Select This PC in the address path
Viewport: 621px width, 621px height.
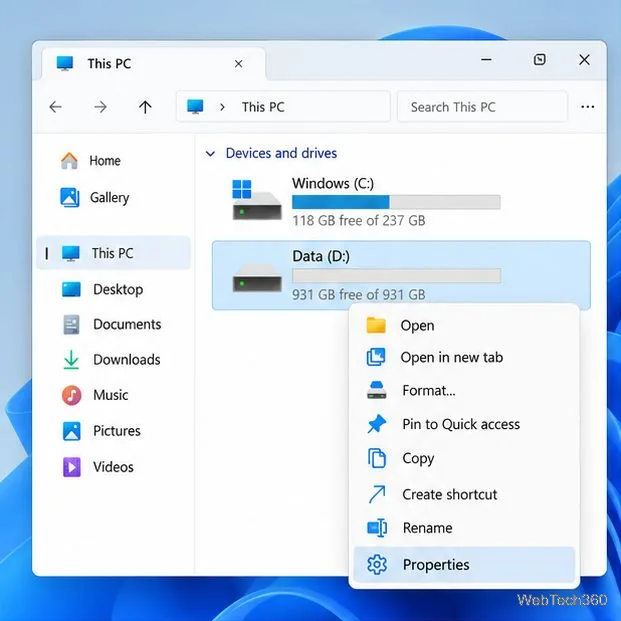coord(263,107)
